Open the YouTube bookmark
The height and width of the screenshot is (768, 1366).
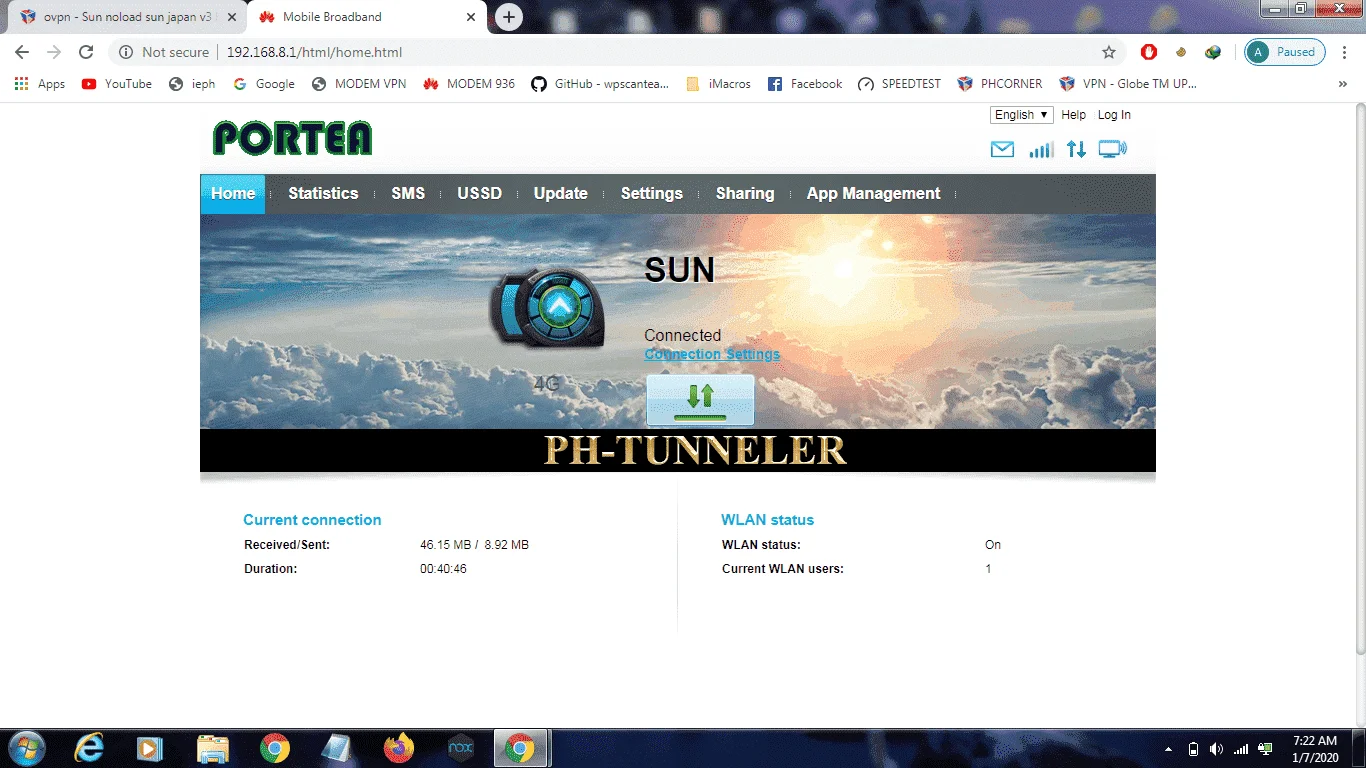[x=117, y=84]
